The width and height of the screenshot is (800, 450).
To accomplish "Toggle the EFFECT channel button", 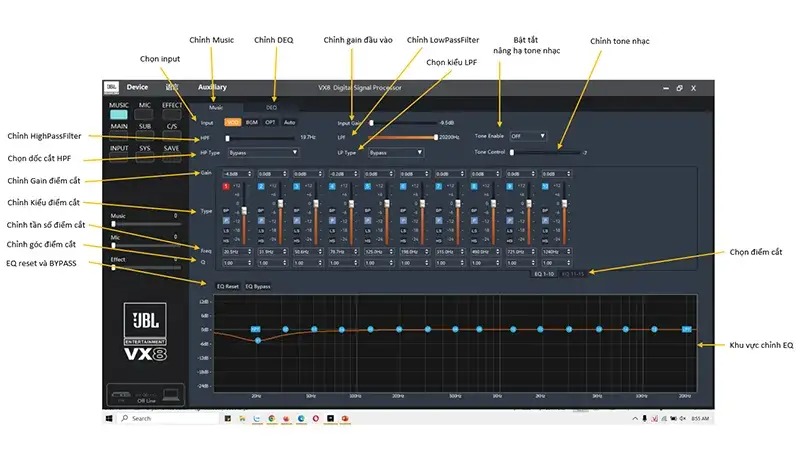I will (171, 114).
